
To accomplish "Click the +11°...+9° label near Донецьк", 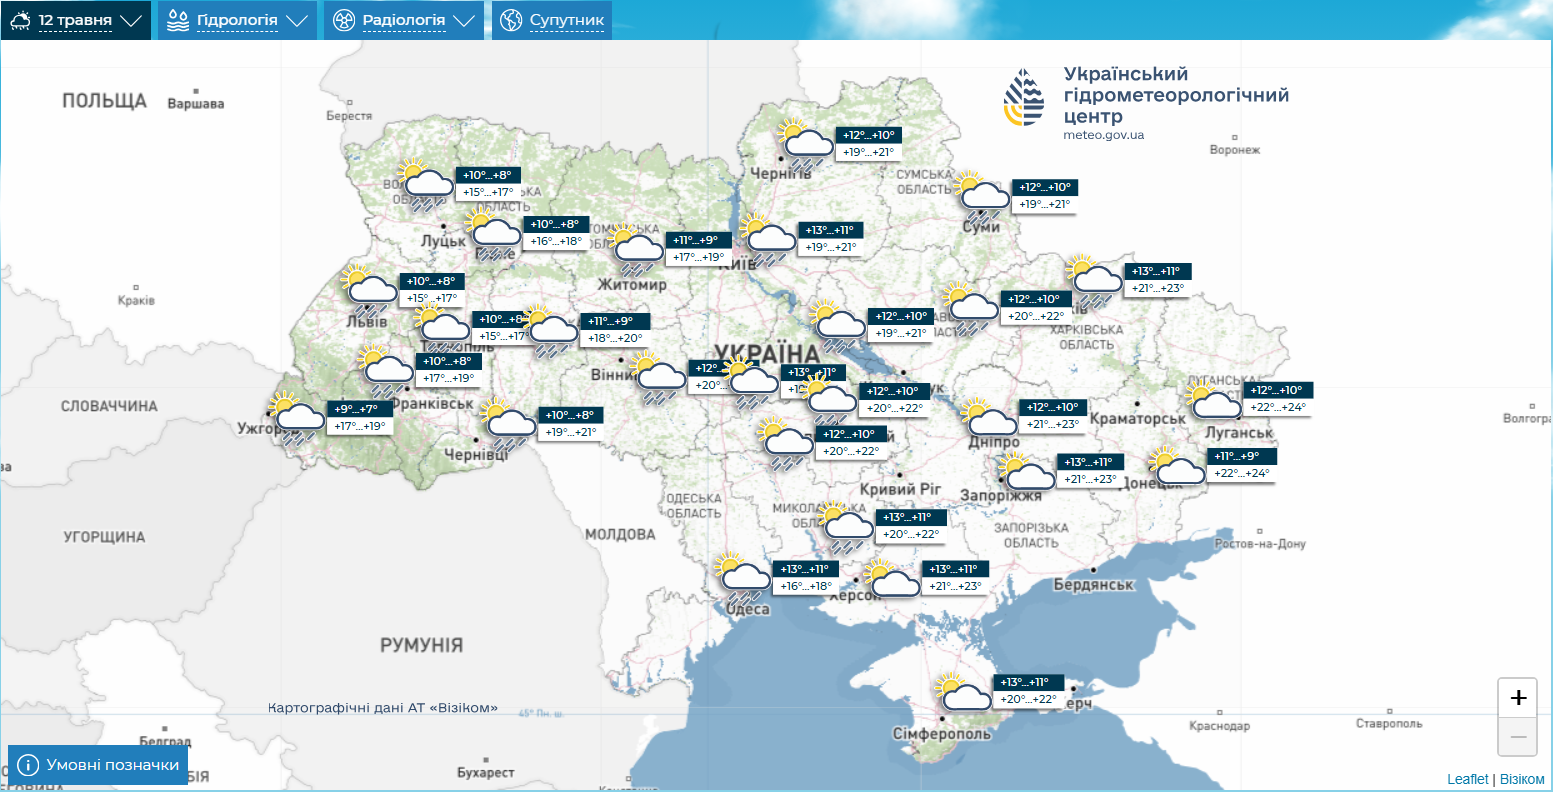I will (1243, 456).
